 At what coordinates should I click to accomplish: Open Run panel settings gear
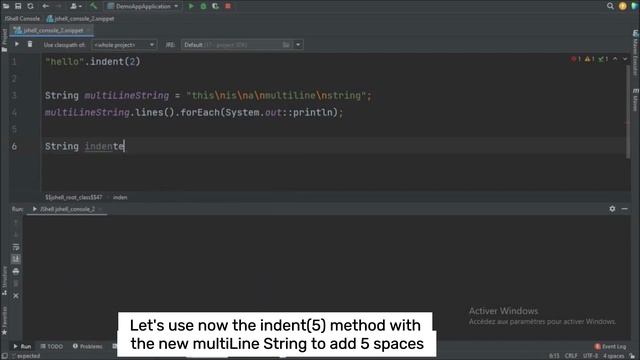612,209
